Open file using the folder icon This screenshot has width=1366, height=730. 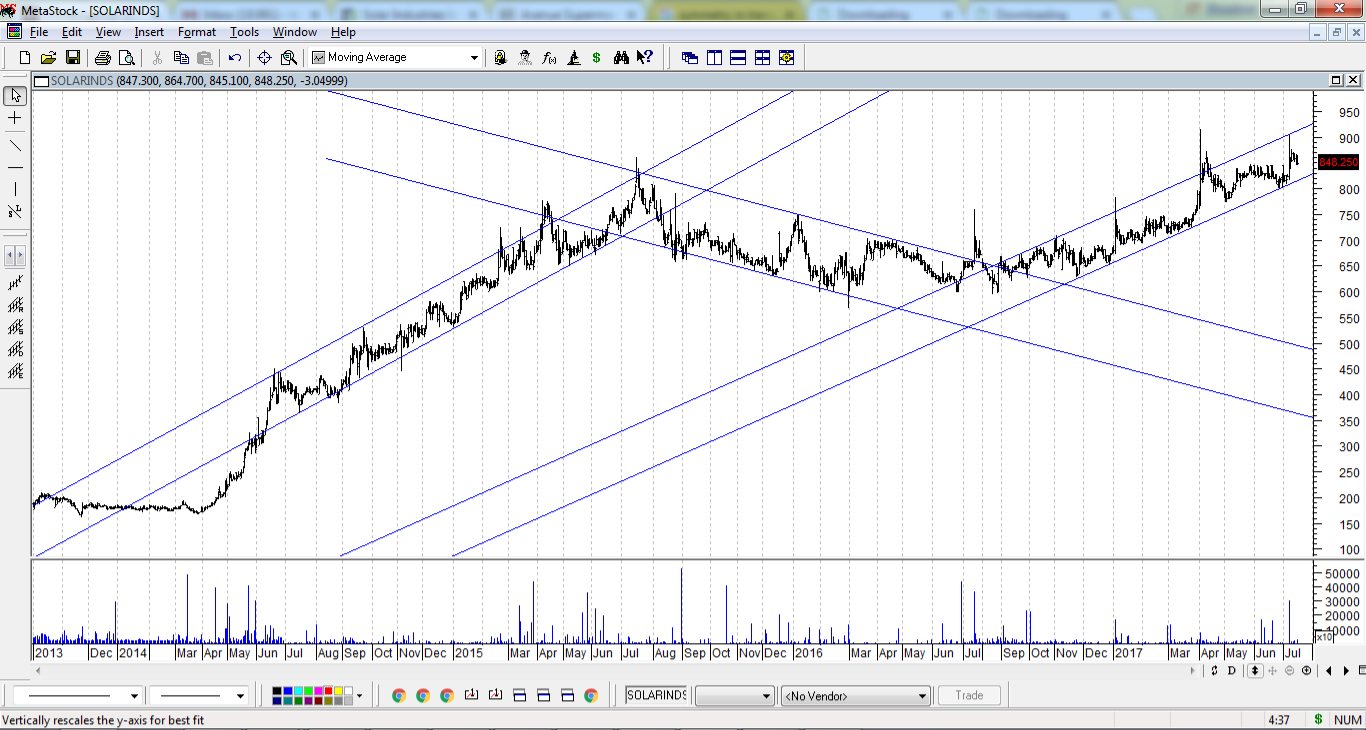[48, 58]
